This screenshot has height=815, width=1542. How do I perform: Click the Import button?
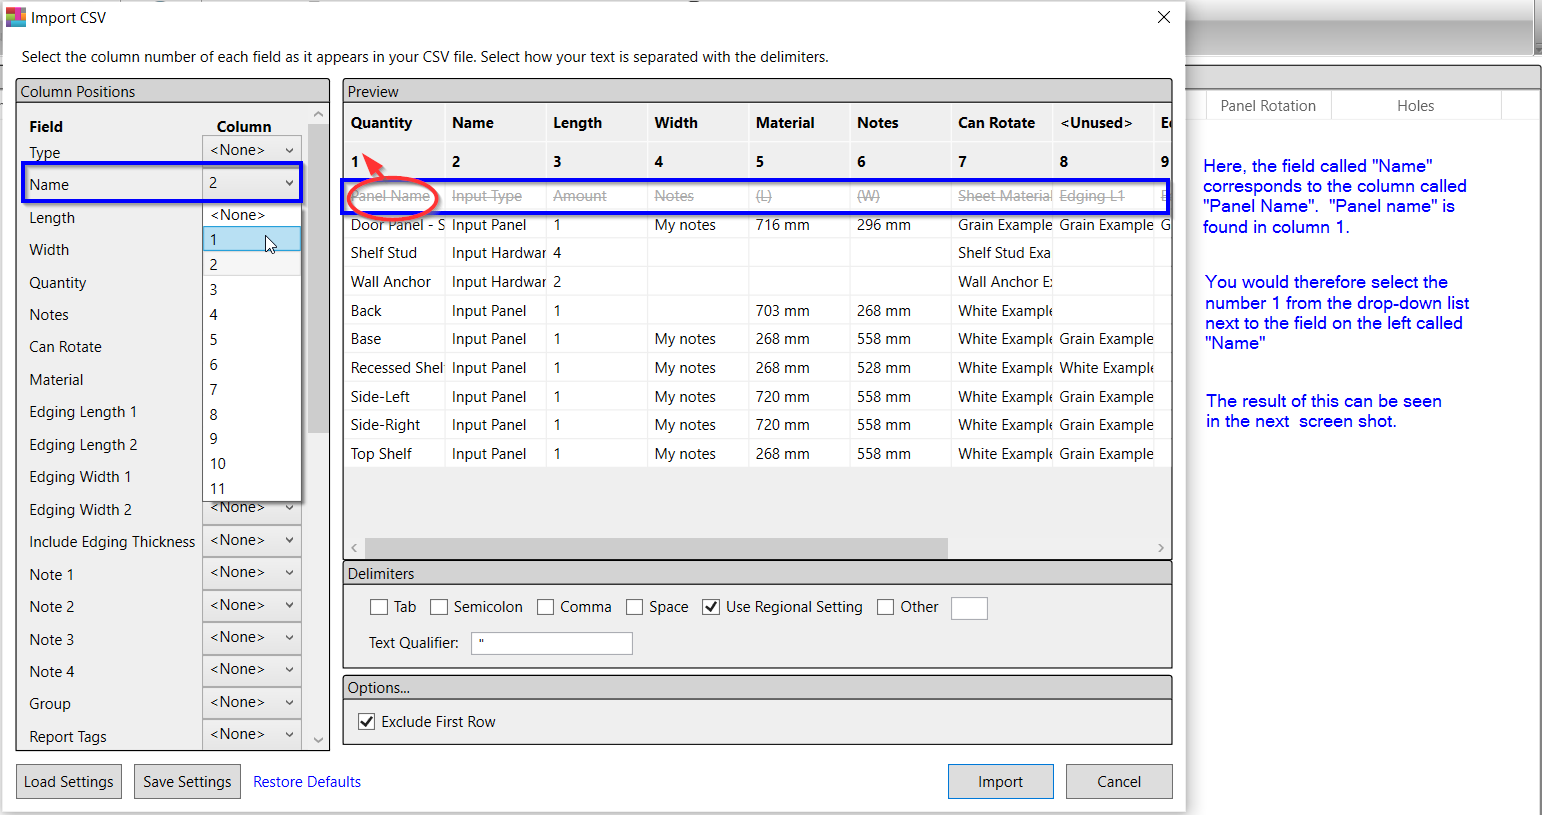coord(1000,782)
